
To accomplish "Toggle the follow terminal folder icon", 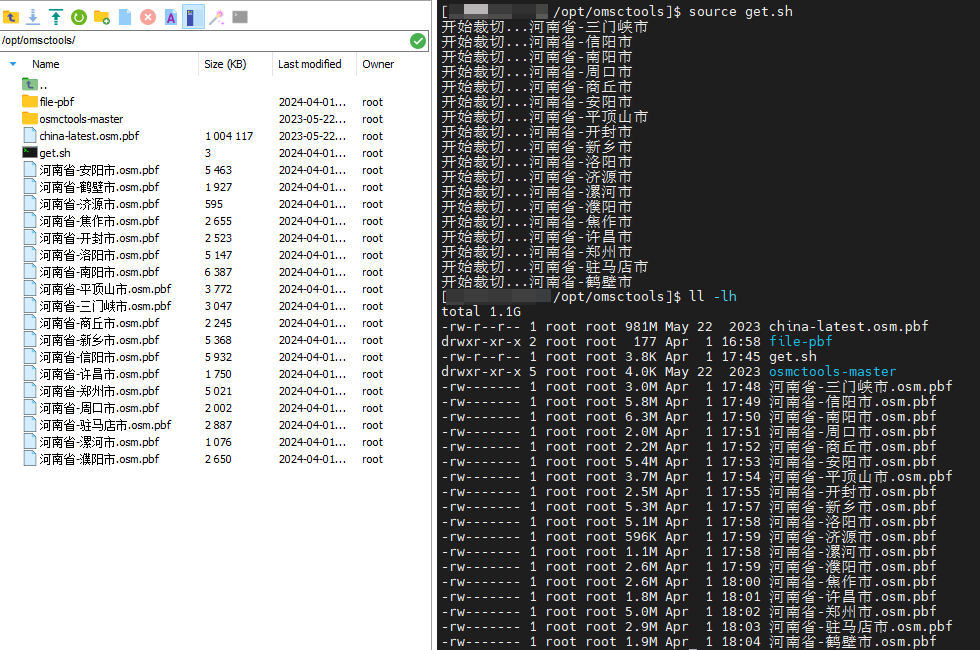I will tap(193, 17).
